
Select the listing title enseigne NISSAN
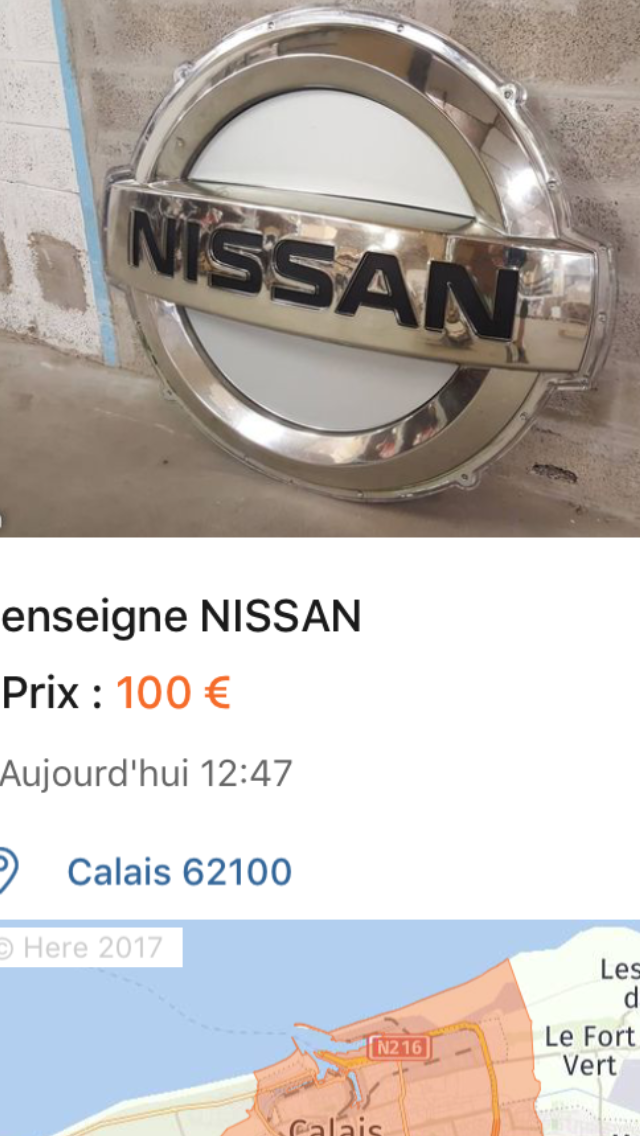tap(180, 617)
